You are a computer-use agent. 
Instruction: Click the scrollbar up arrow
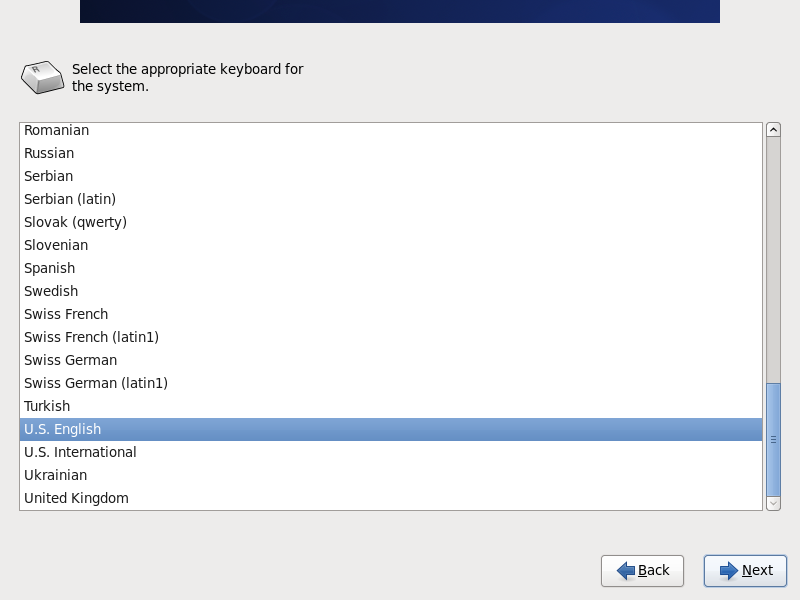773,130
